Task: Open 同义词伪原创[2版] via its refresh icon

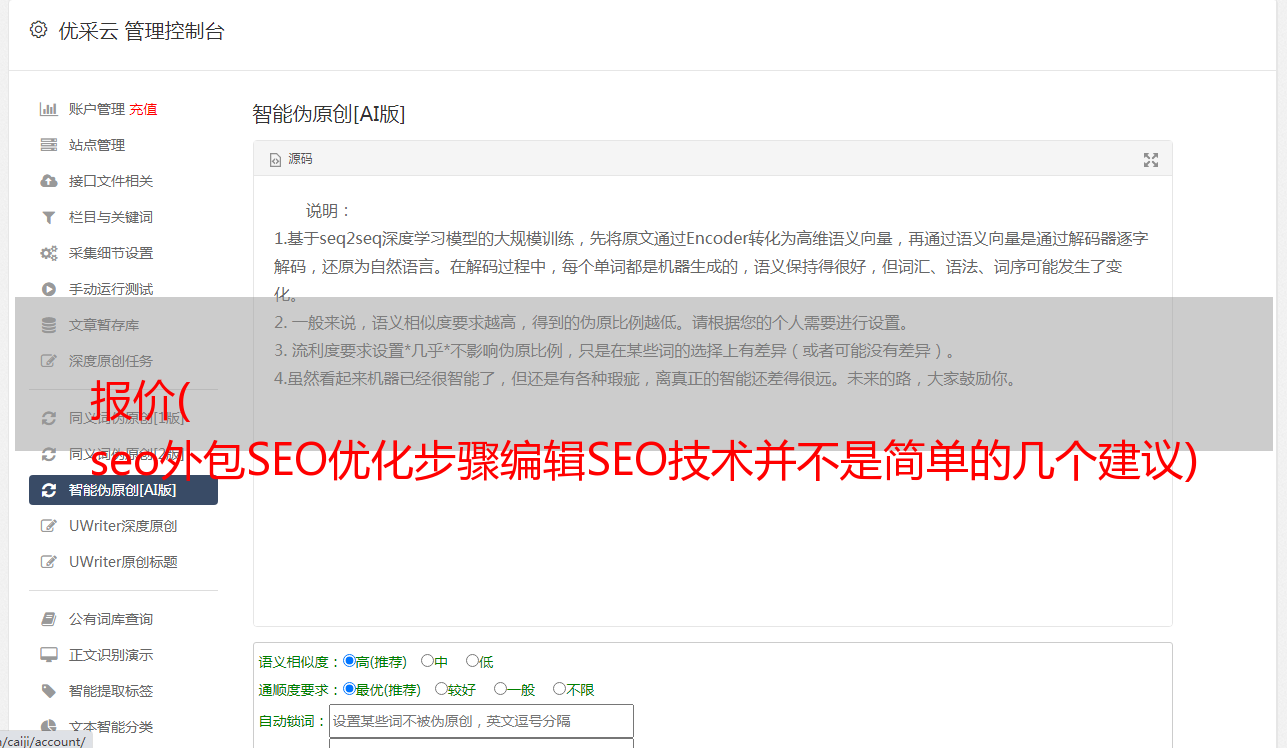Action: click(x=48, y=454)
